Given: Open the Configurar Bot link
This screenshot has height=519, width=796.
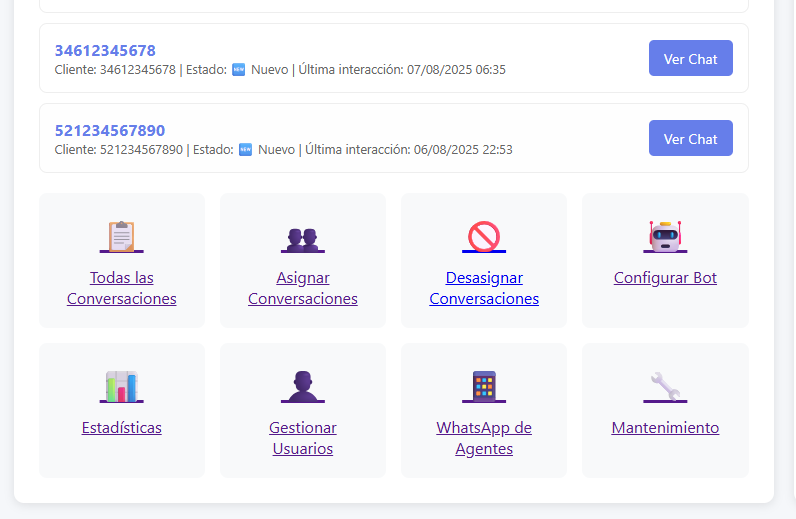Looking at the screenshot, I should click(665, 278).
